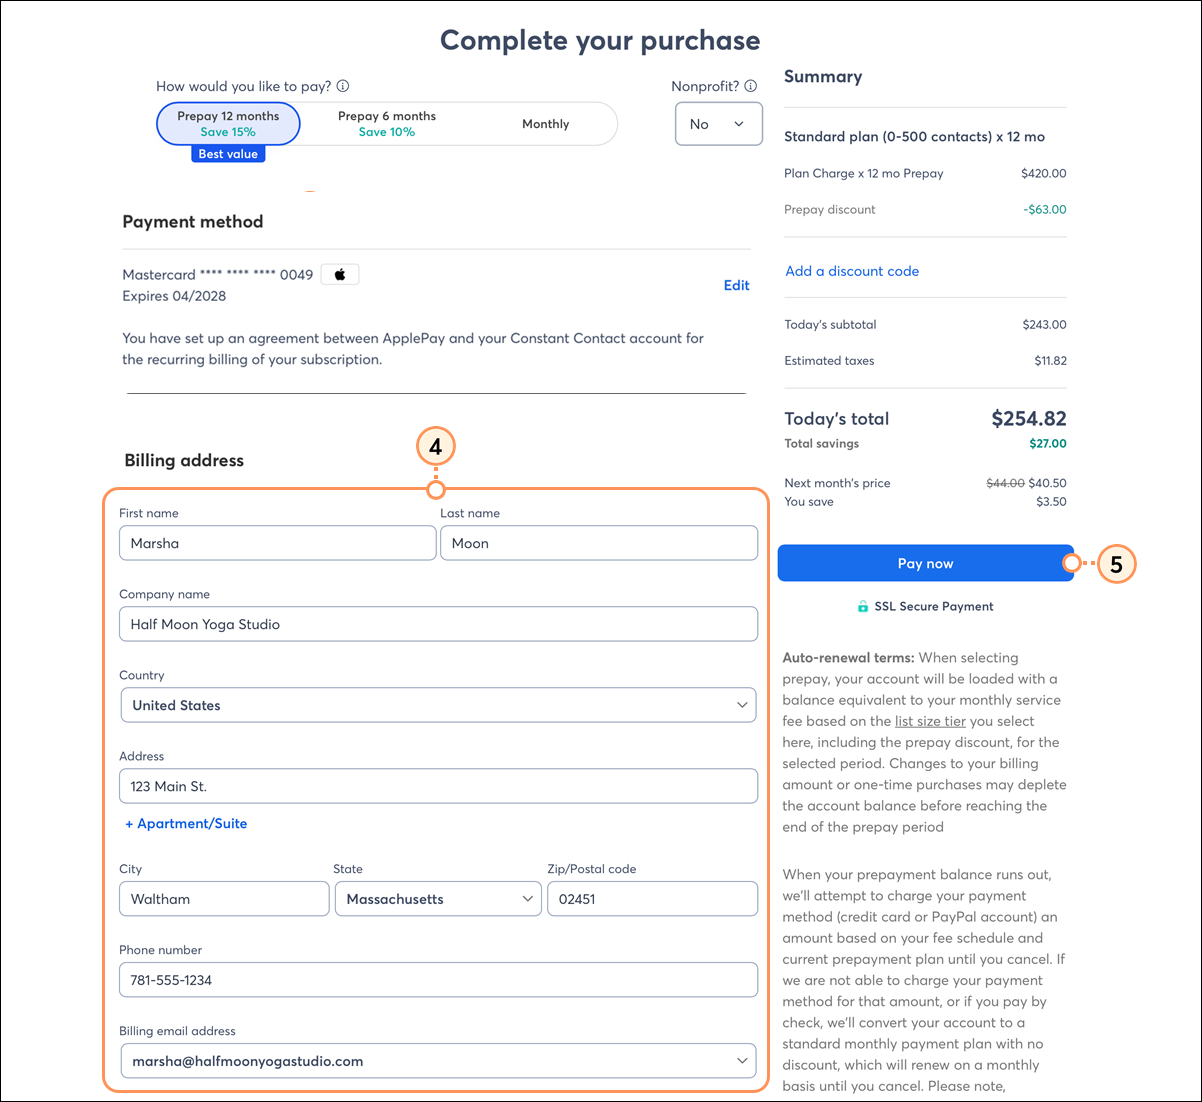Click the 'Best value' badge

[x=228, y=154]
